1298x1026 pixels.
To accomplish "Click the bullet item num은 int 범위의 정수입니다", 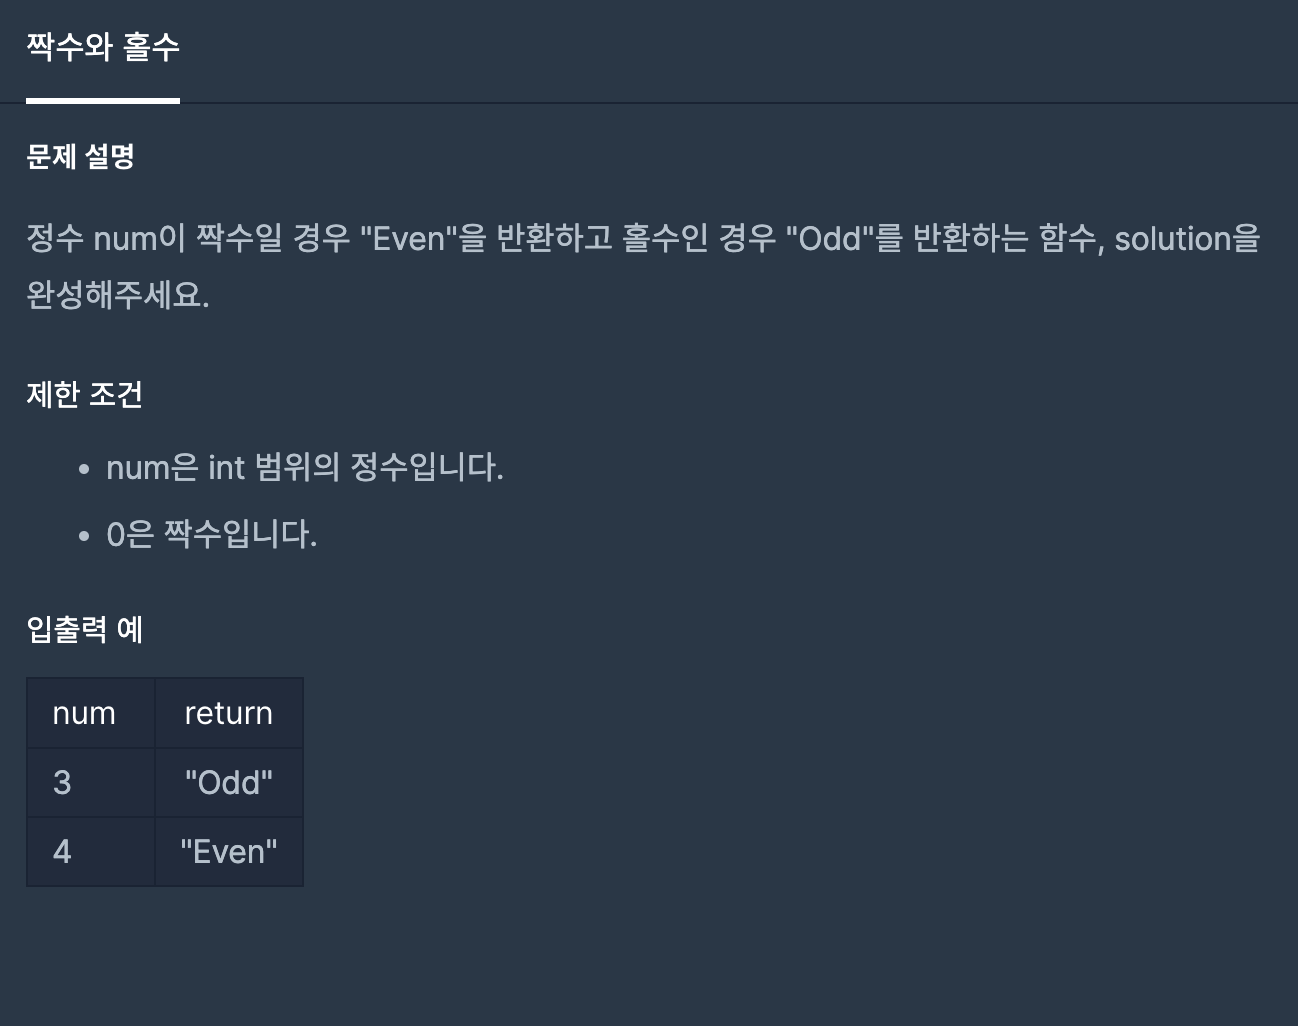I will click(305, 467).
